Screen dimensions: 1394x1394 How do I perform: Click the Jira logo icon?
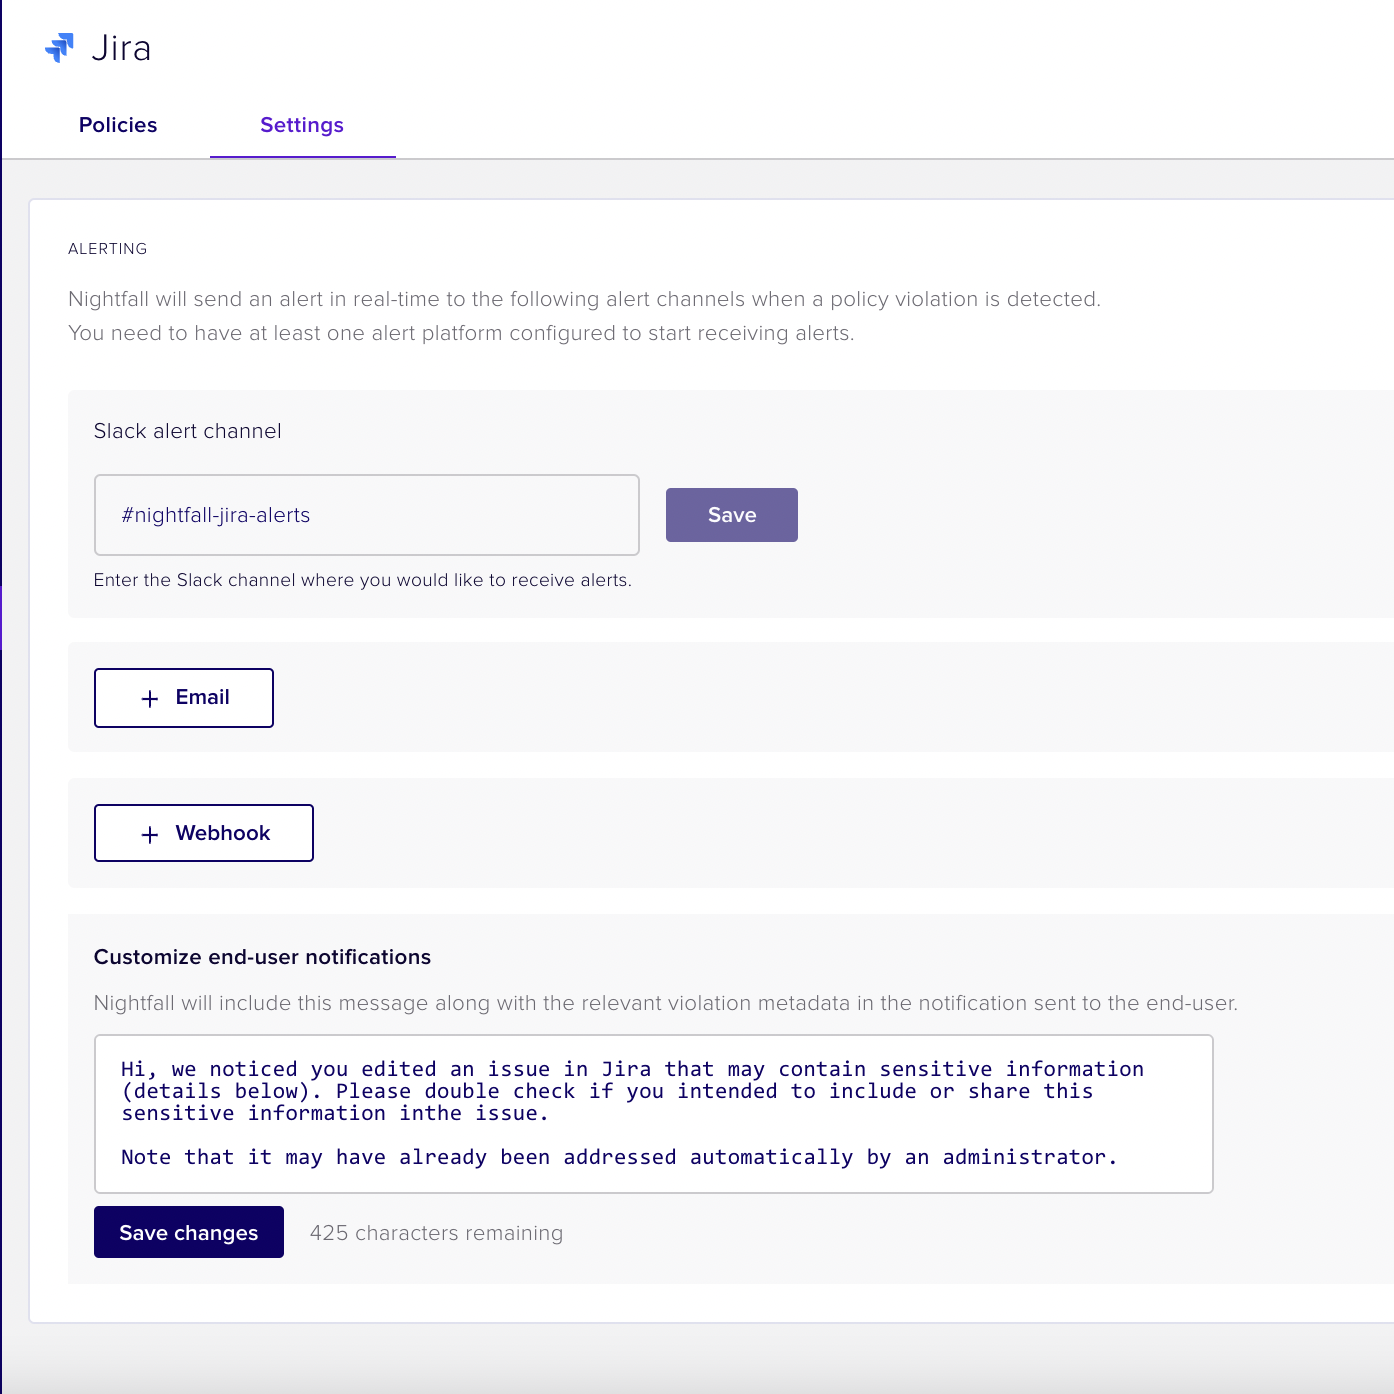tap(60, 48)
